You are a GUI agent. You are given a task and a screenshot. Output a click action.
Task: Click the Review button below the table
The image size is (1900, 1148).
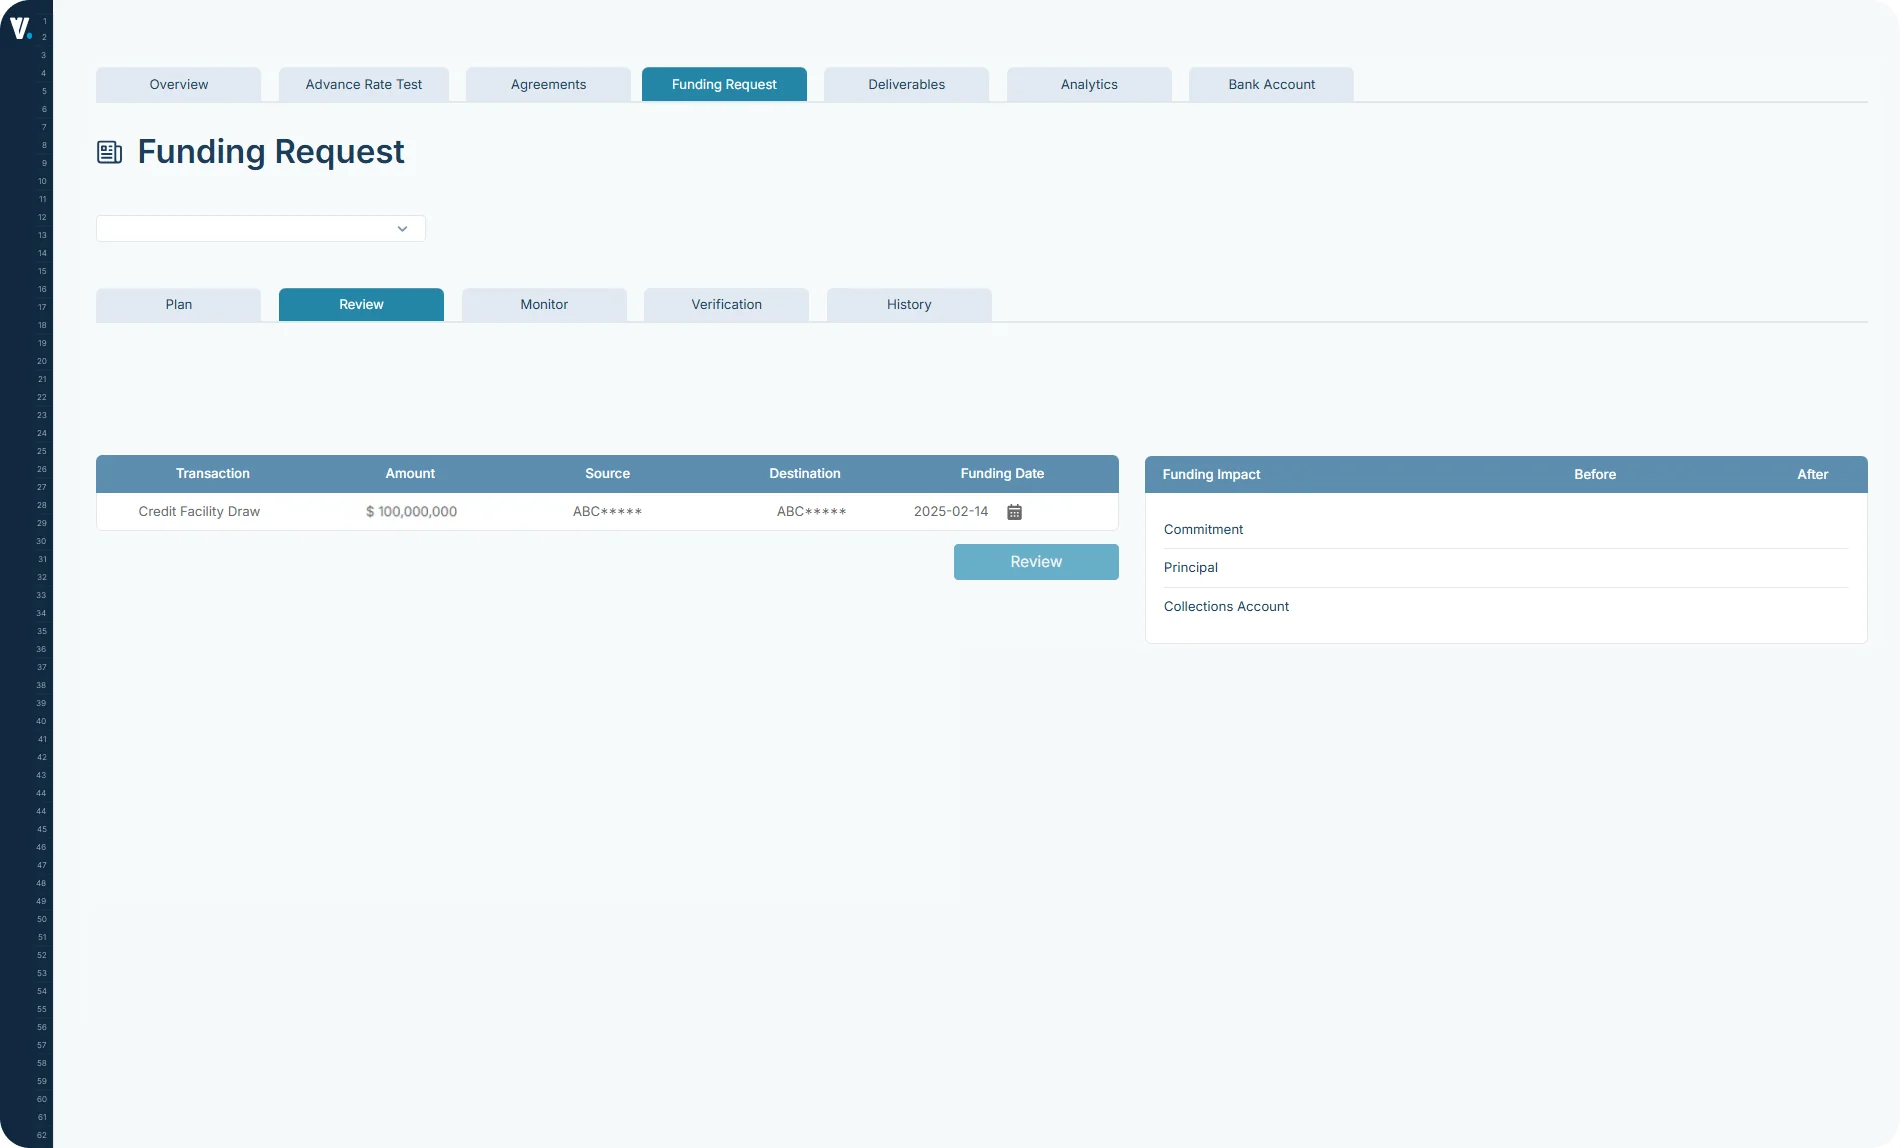(1035, 561)
